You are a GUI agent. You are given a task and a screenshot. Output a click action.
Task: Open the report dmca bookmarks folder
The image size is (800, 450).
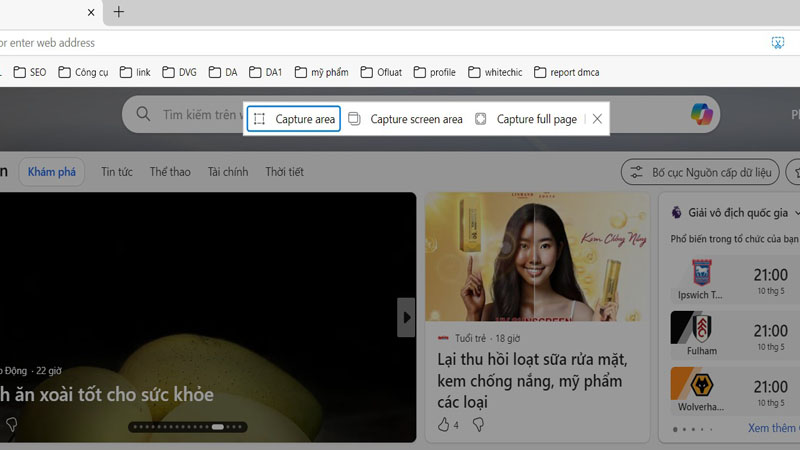[x=566, y=72]
